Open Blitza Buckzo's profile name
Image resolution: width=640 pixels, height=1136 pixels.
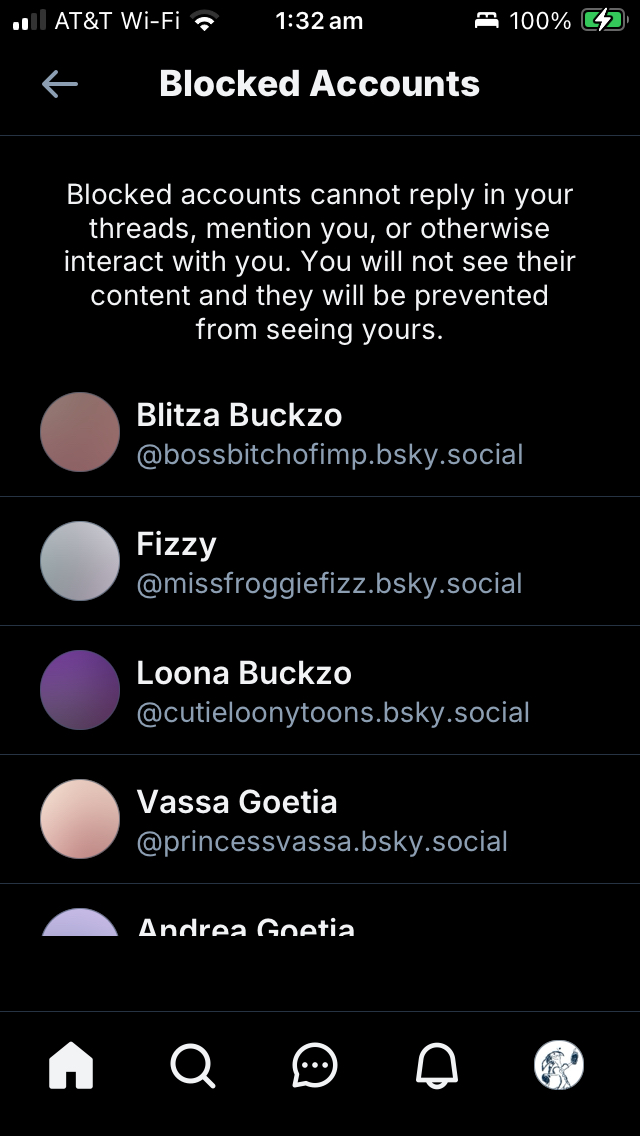[239, 415]
